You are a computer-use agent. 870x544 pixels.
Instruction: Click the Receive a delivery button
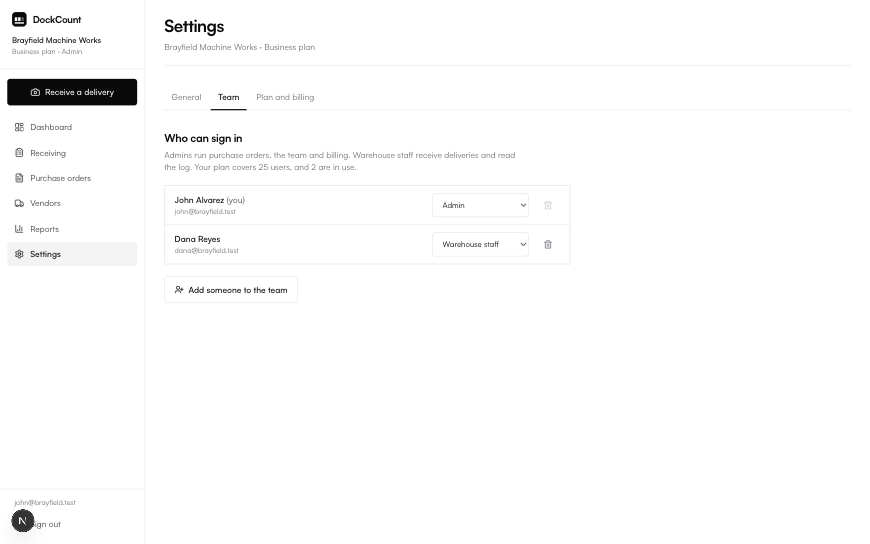[x=72, y=92]
